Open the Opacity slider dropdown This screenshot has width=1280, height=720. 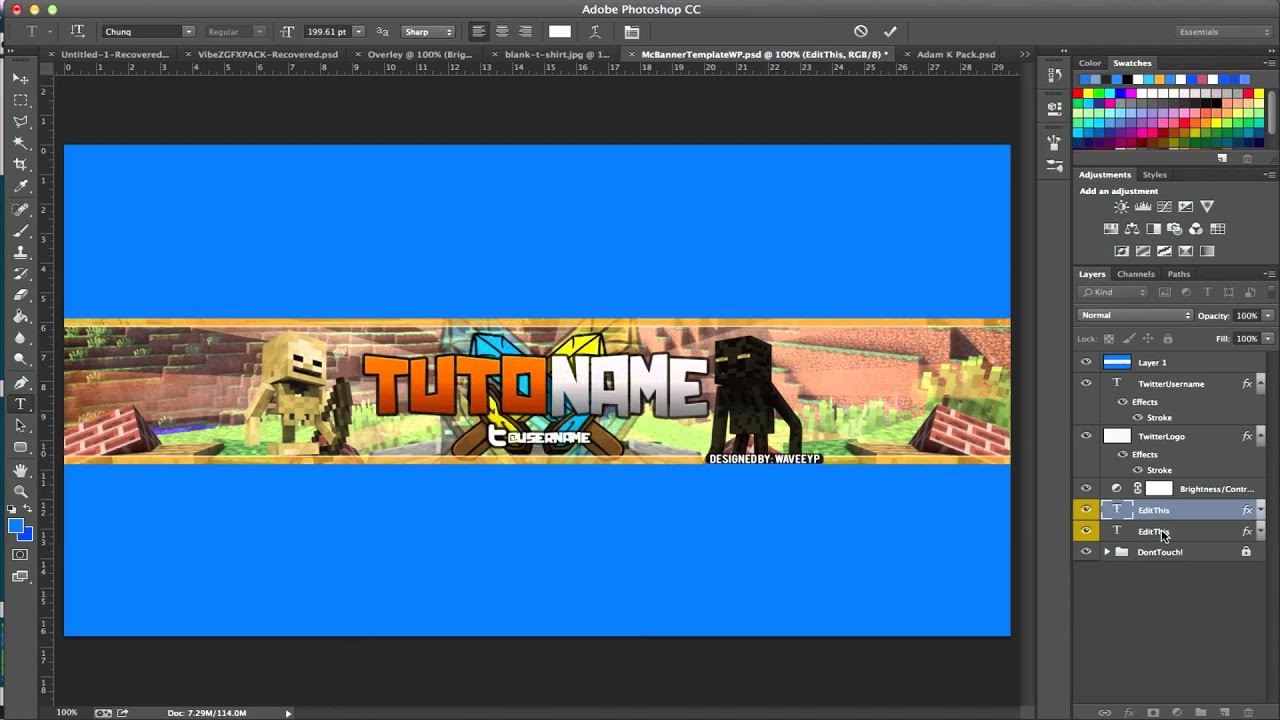tap(1267, 316)
